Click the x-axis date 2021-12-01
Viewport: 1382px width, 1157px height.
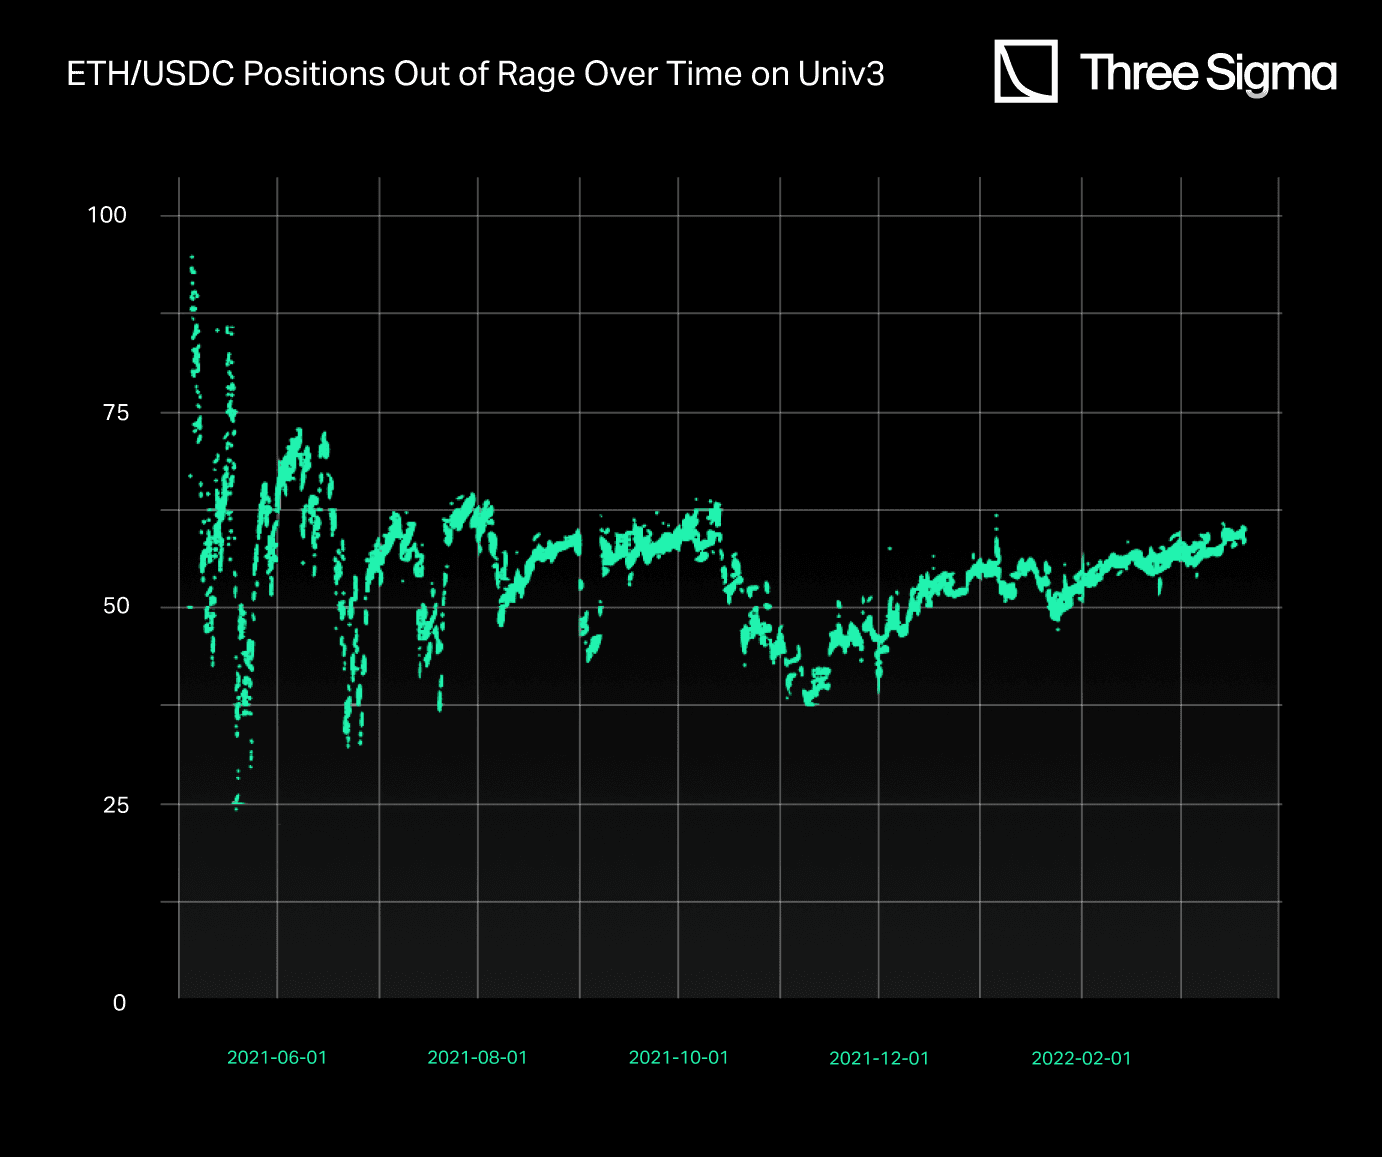click(879, 1058)
